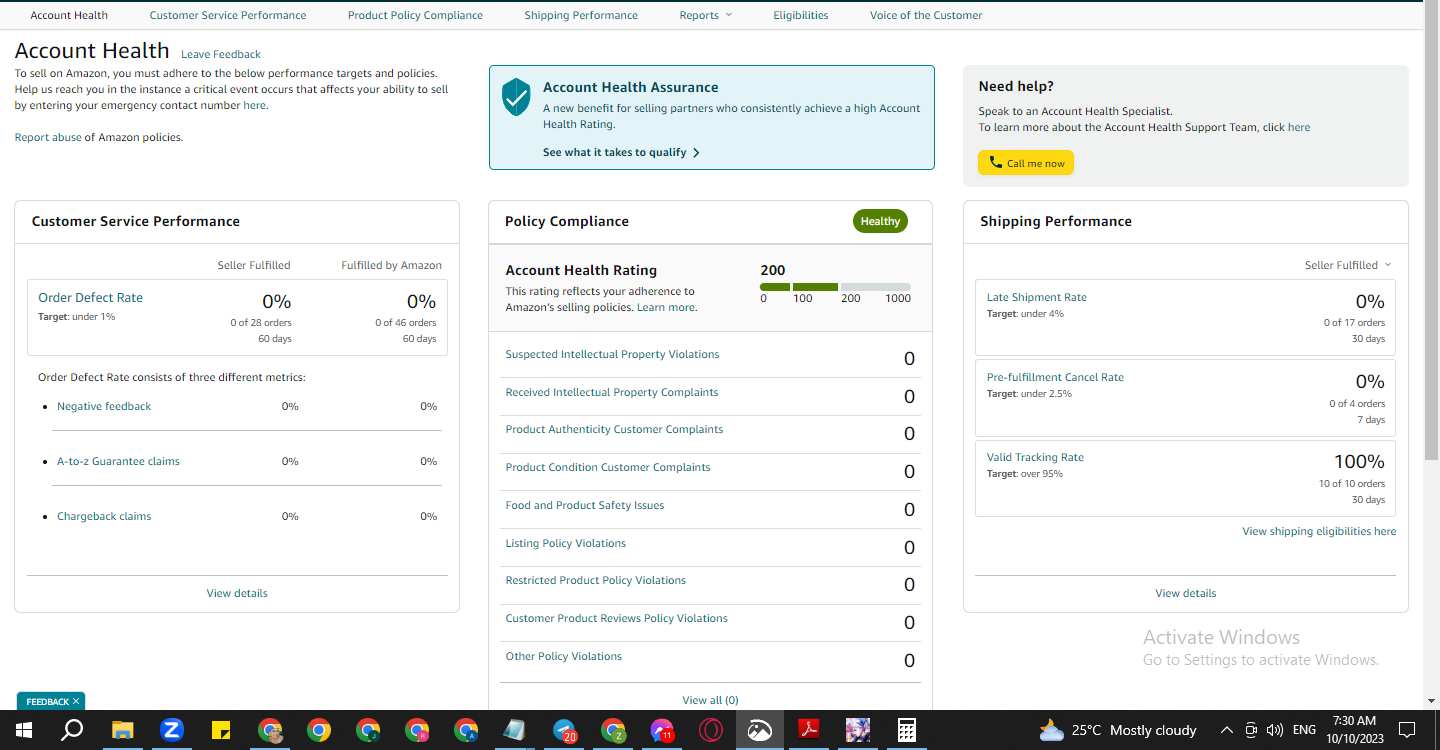Click View all (0) under Policy Compliance
The height and width of the screenshot is (750, 1440).
tap(710, 700)
